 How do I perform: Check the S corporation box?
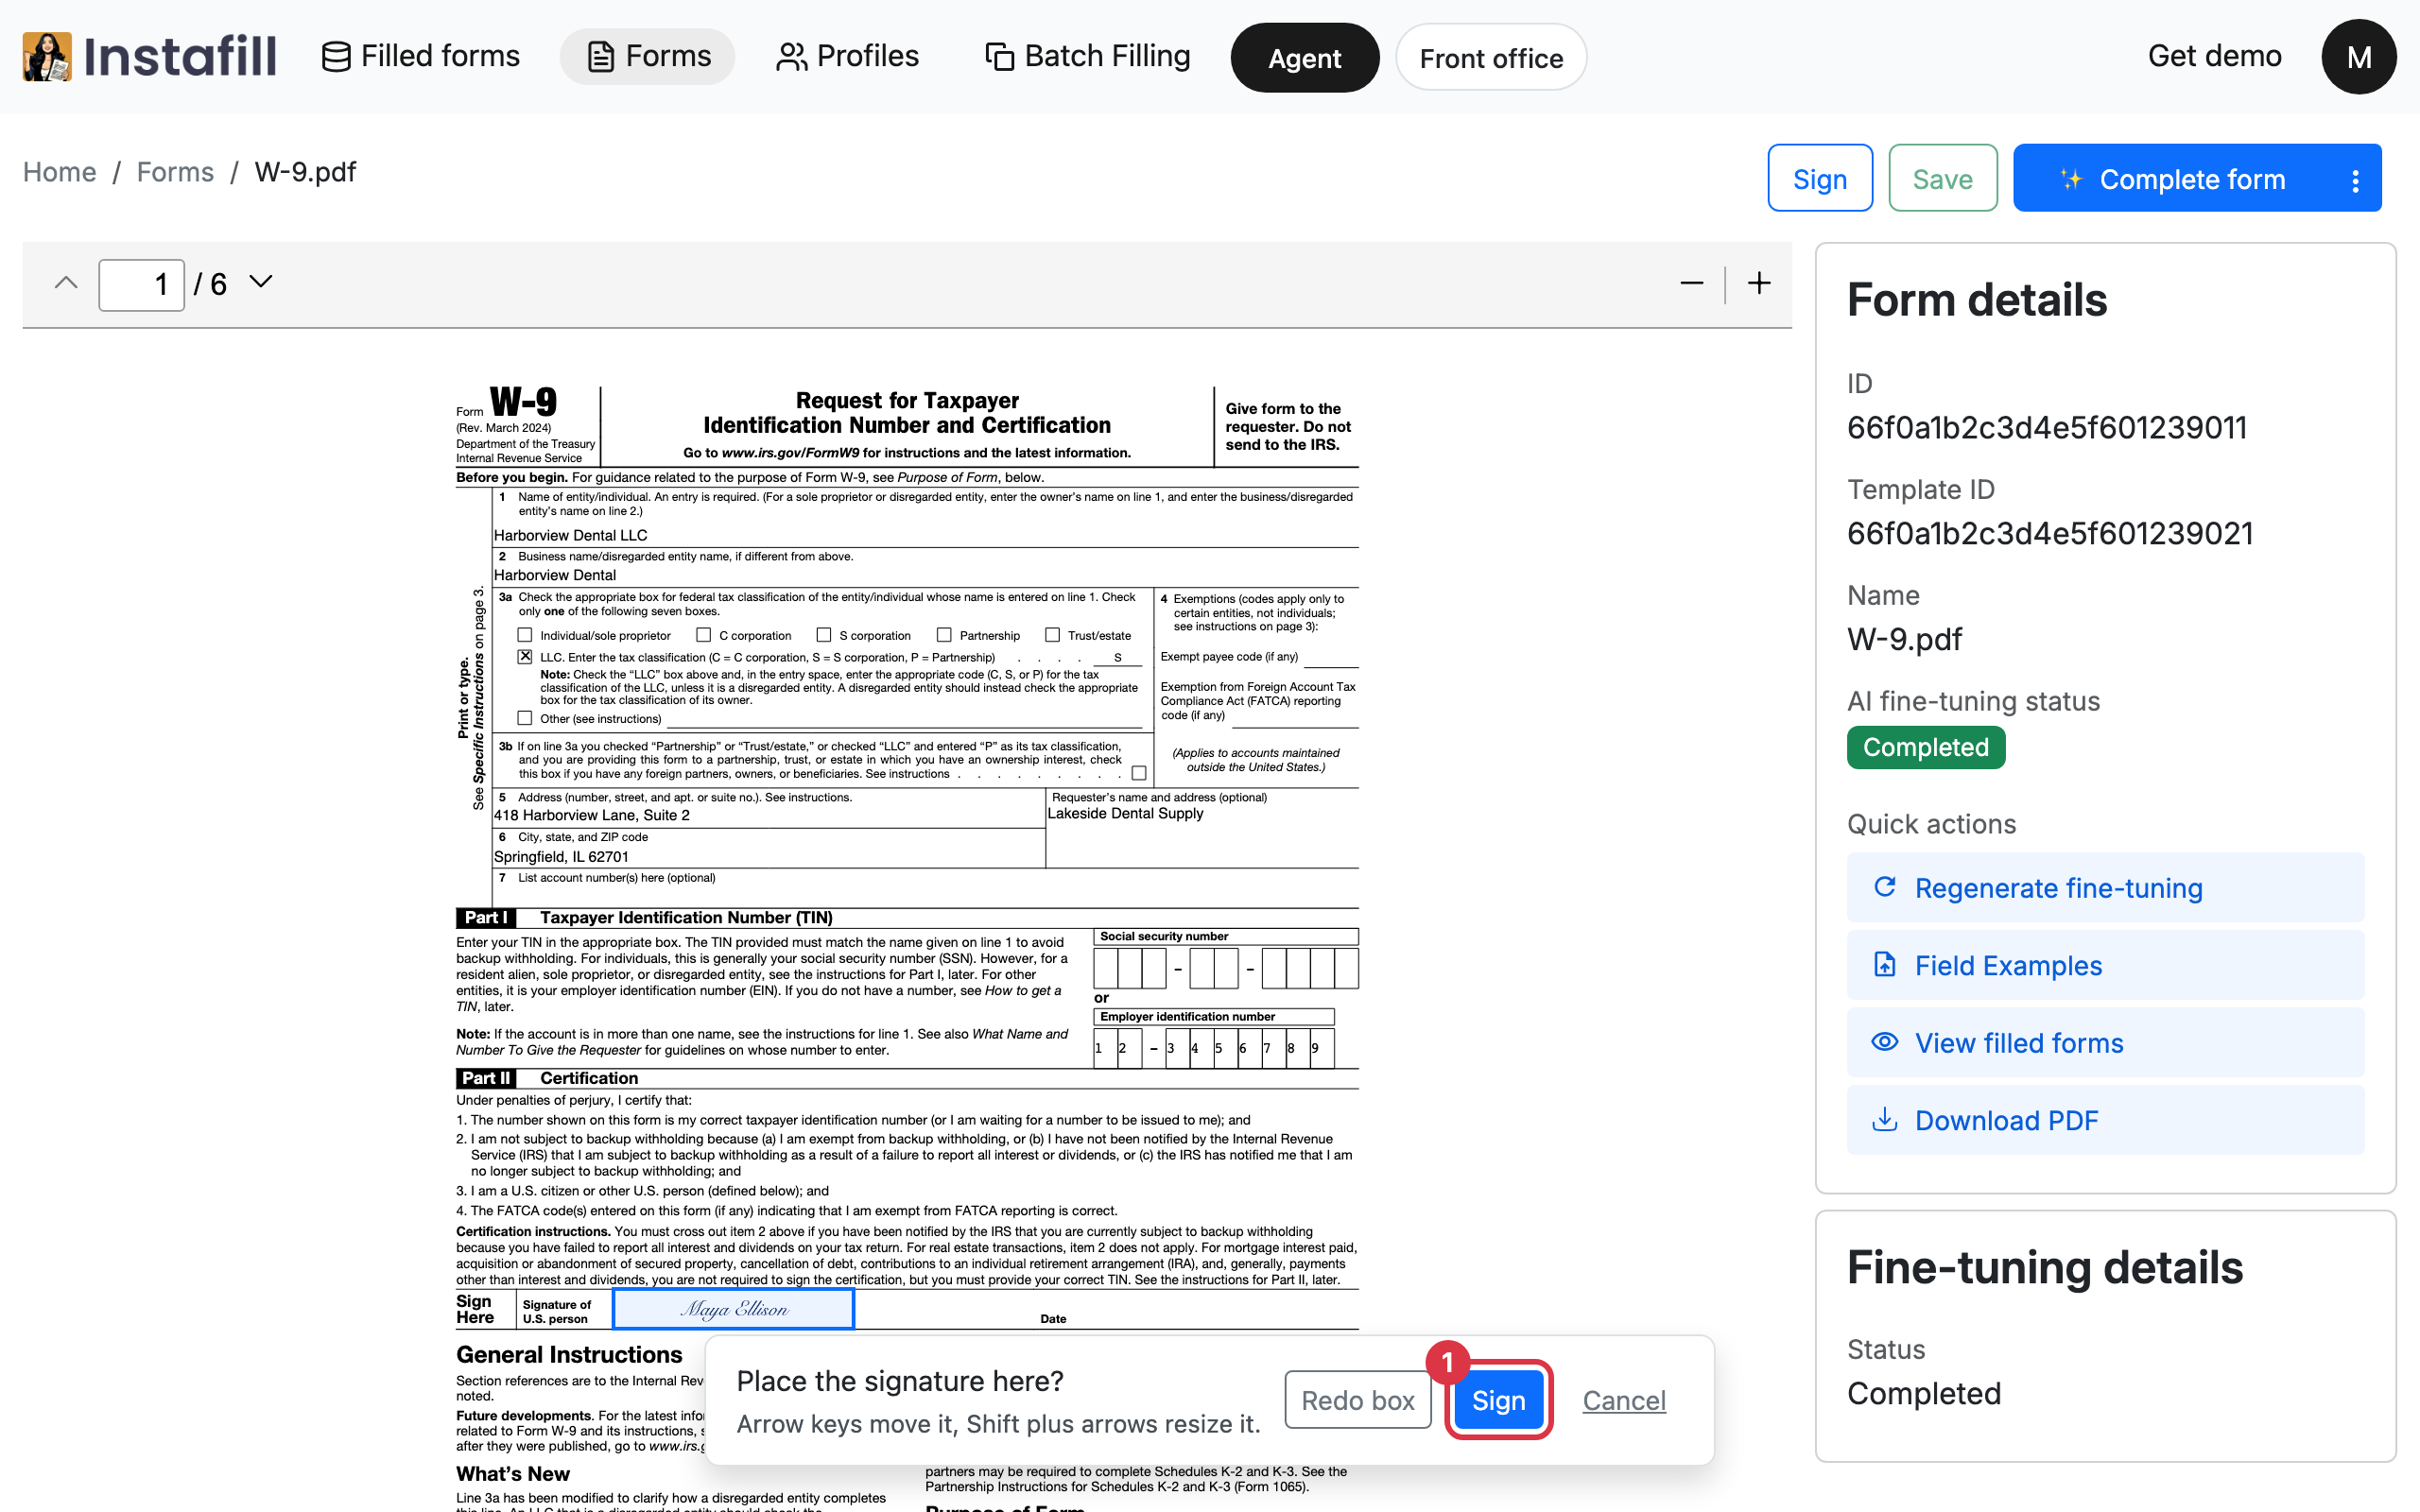[x=824, y=635]
